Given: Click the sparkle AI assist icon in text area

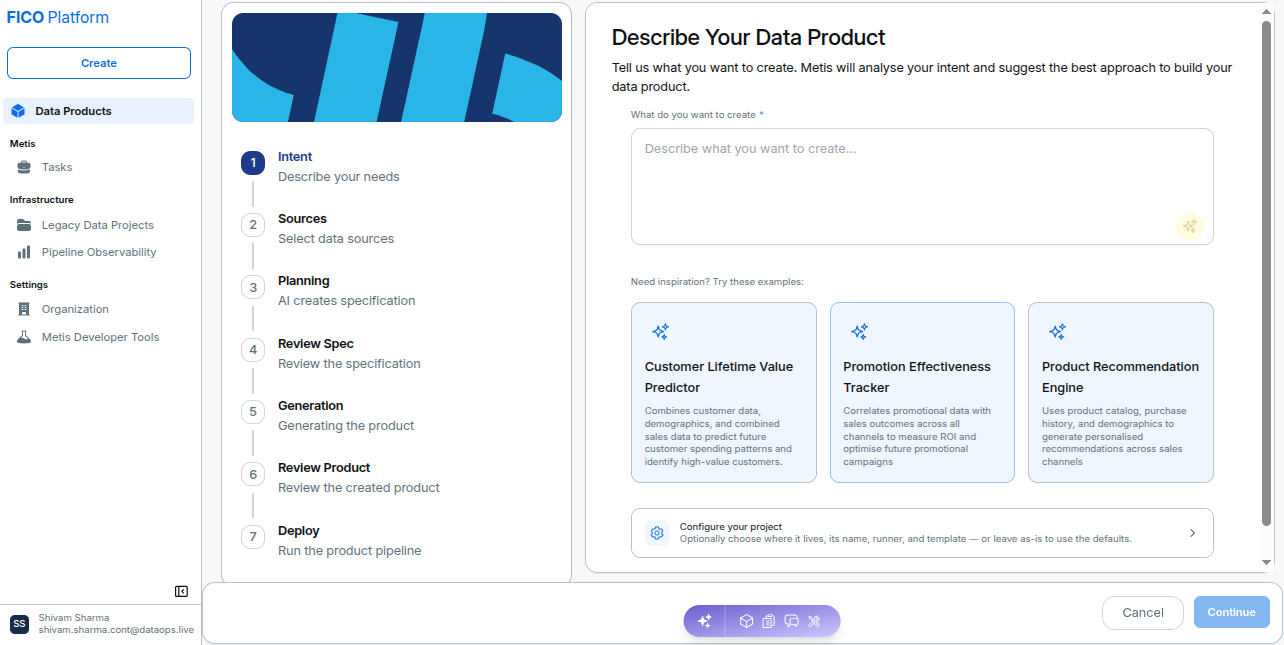Looking at the screenshot, I should pos(1189,226).
